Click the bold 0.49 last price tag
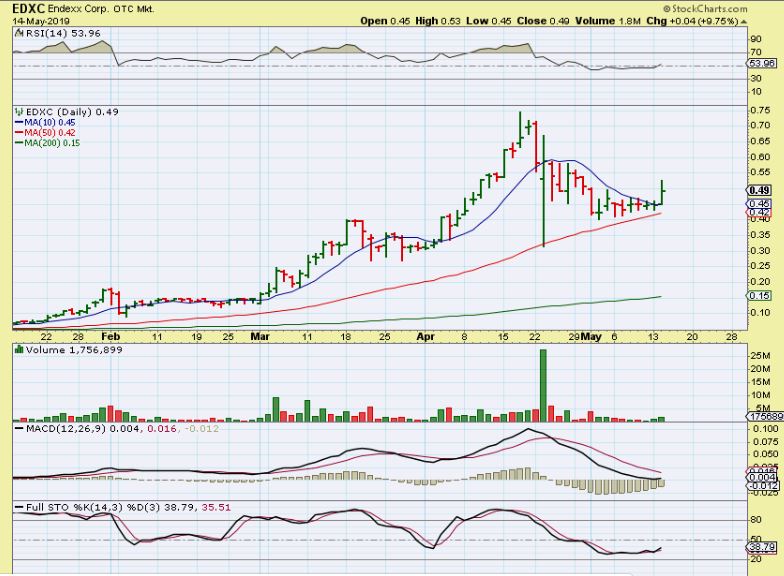The height and width of the screenshot is (576, 784). [x=760, y=190]
